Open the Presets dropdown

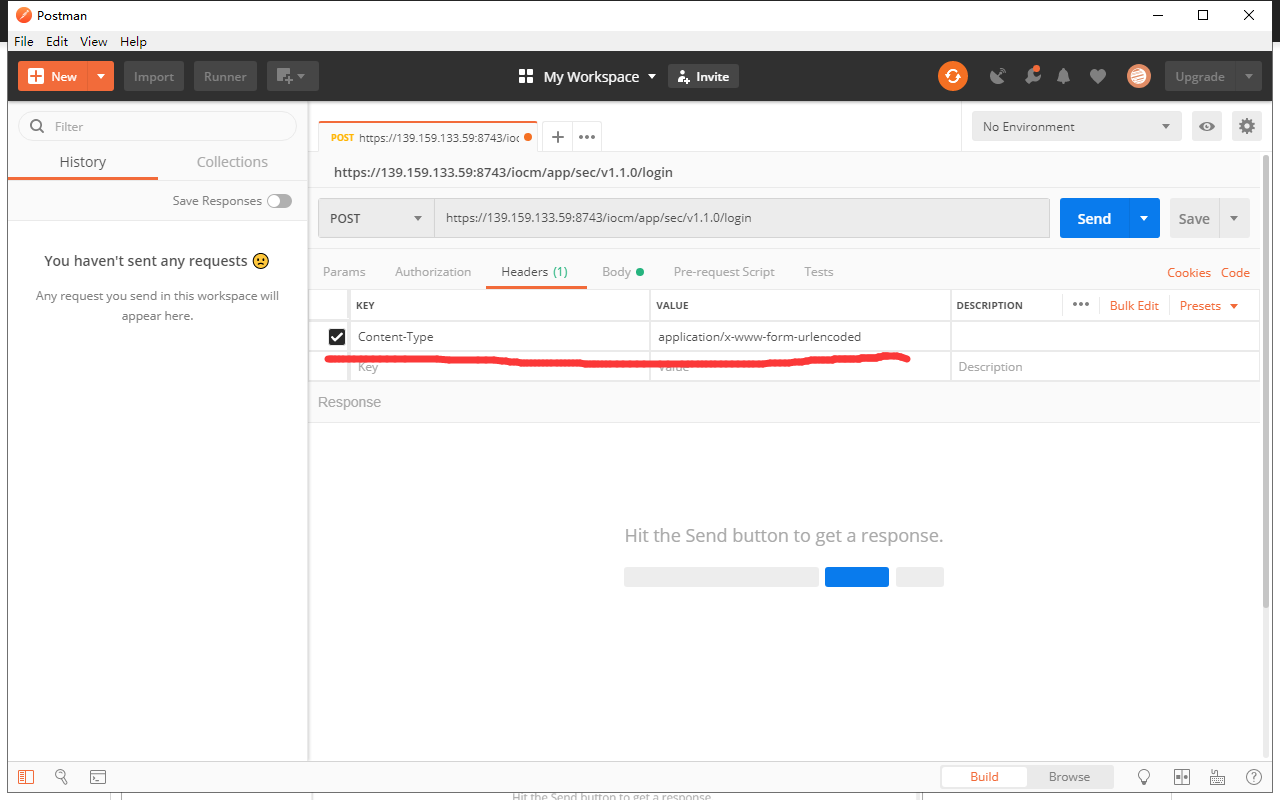(x=1209, y=305)
